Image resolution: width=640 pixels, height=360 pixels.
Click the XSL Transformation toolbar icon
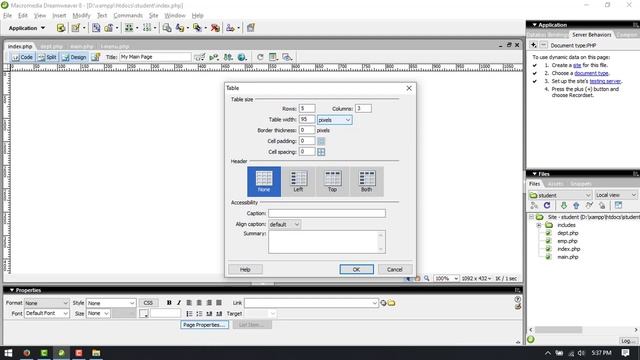251,28
